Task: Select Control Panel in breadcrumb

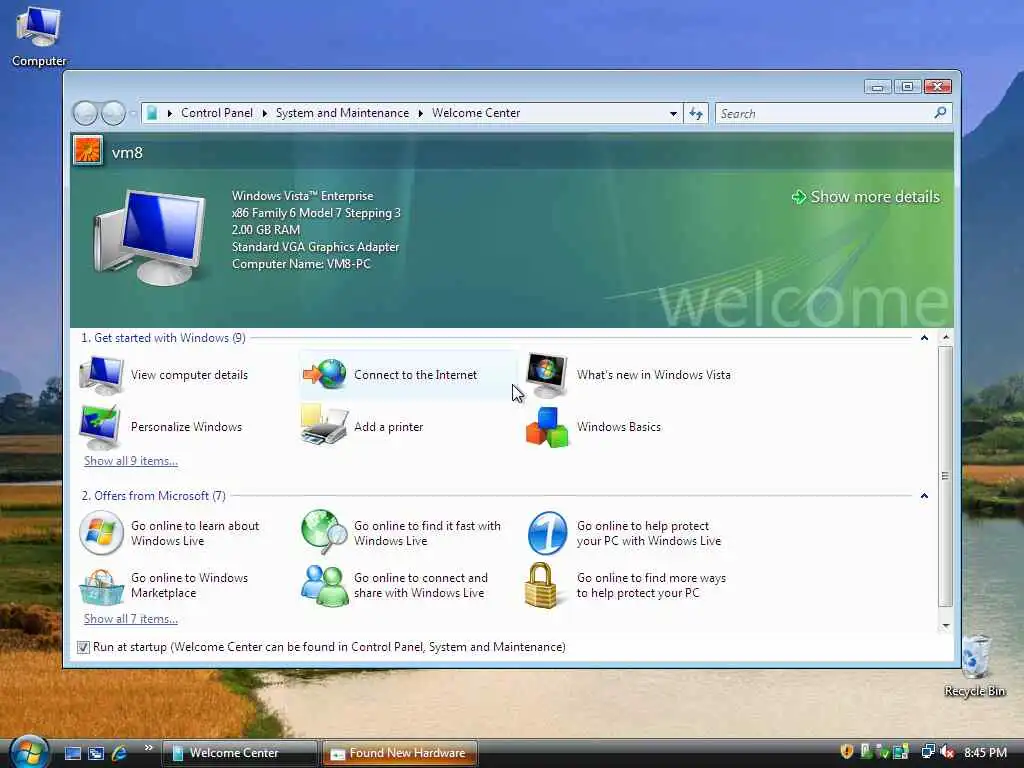Action: click(216, 113)
